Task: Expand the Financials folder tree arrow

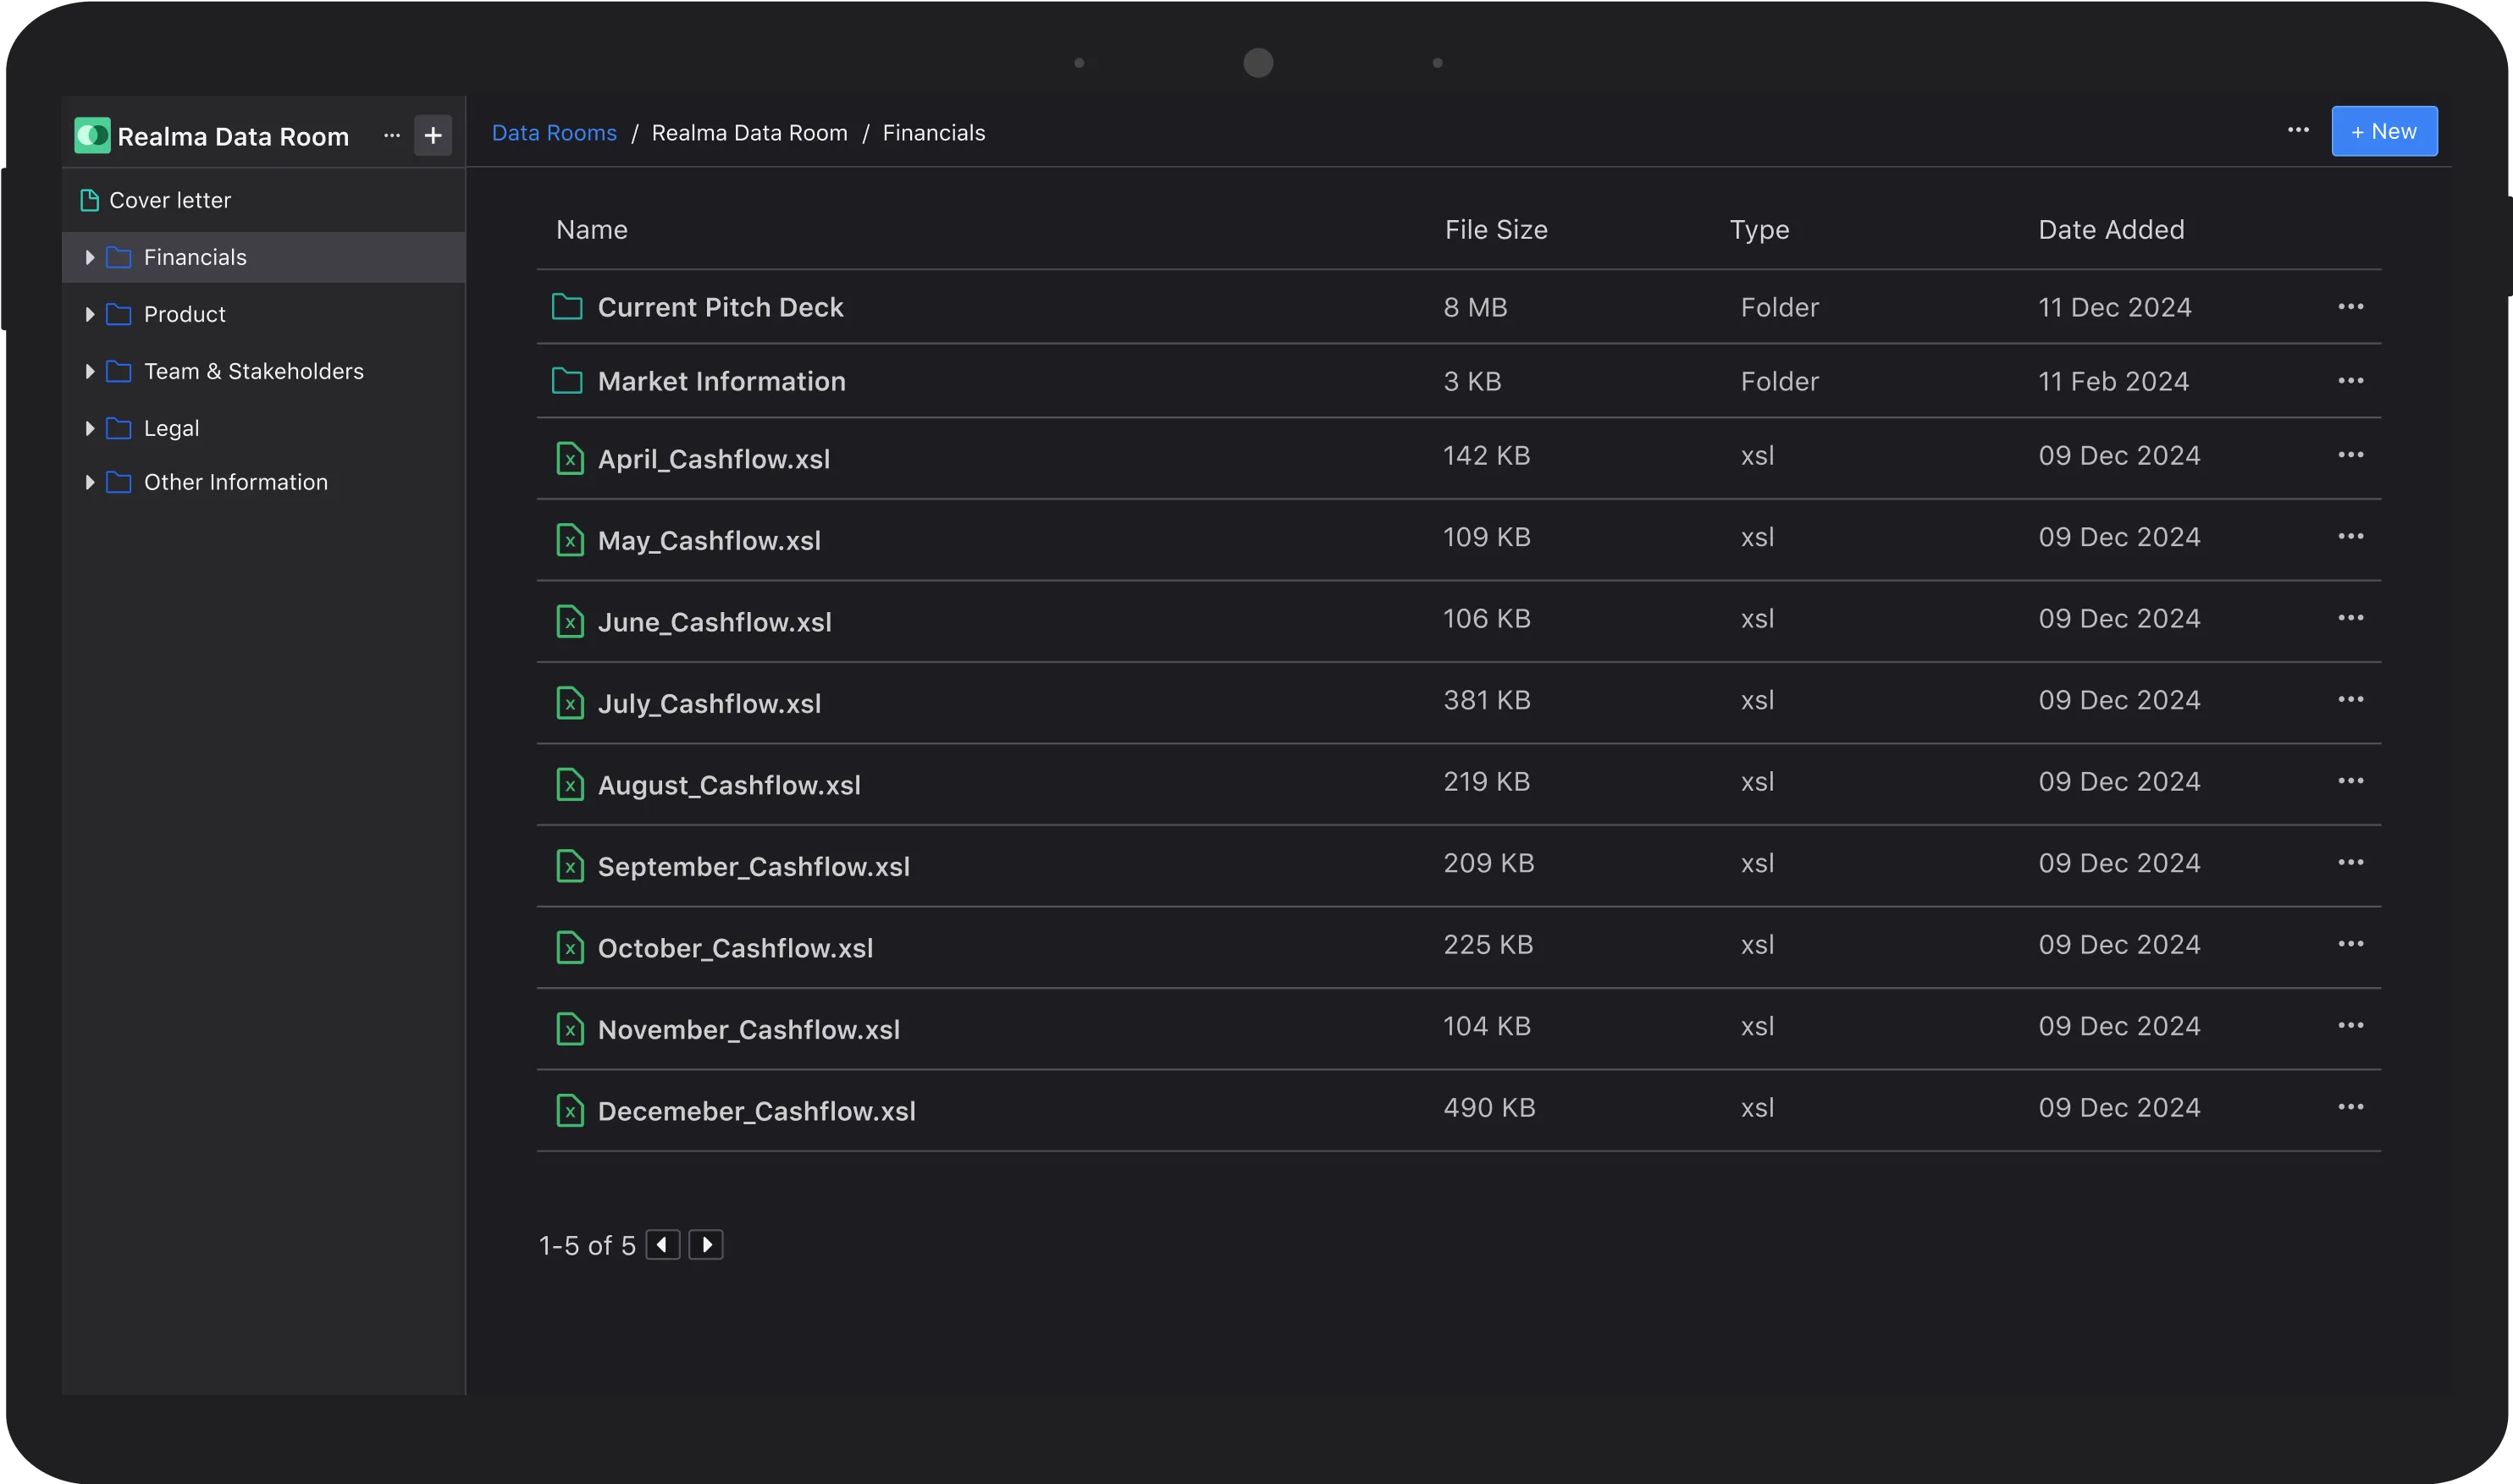Action: [x=90, y=258]
